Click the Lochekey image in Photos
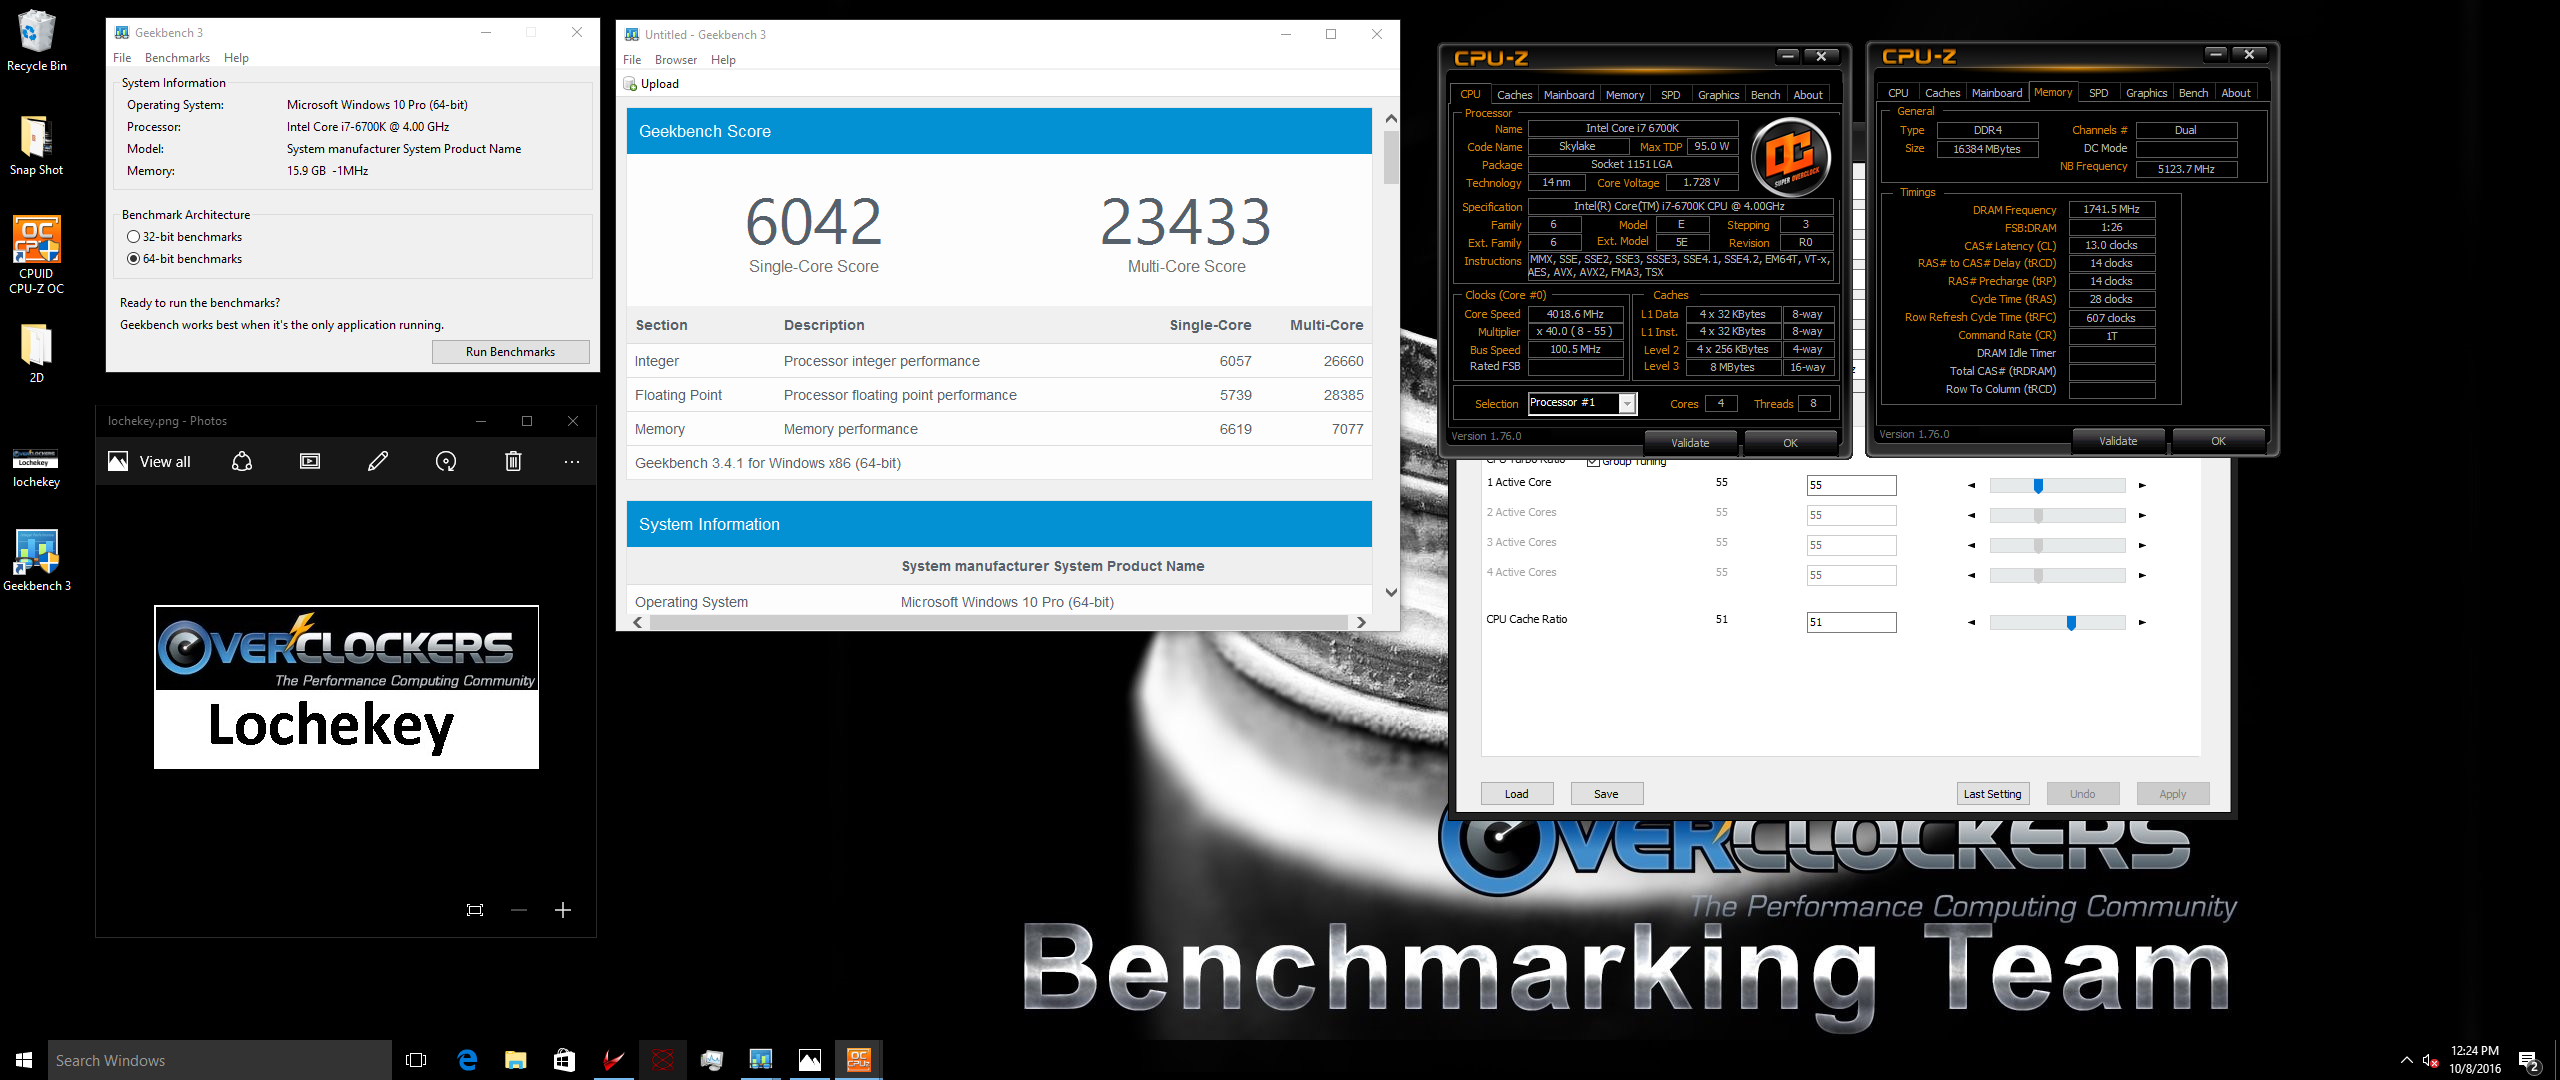2560x1080 pixels. 346,687
